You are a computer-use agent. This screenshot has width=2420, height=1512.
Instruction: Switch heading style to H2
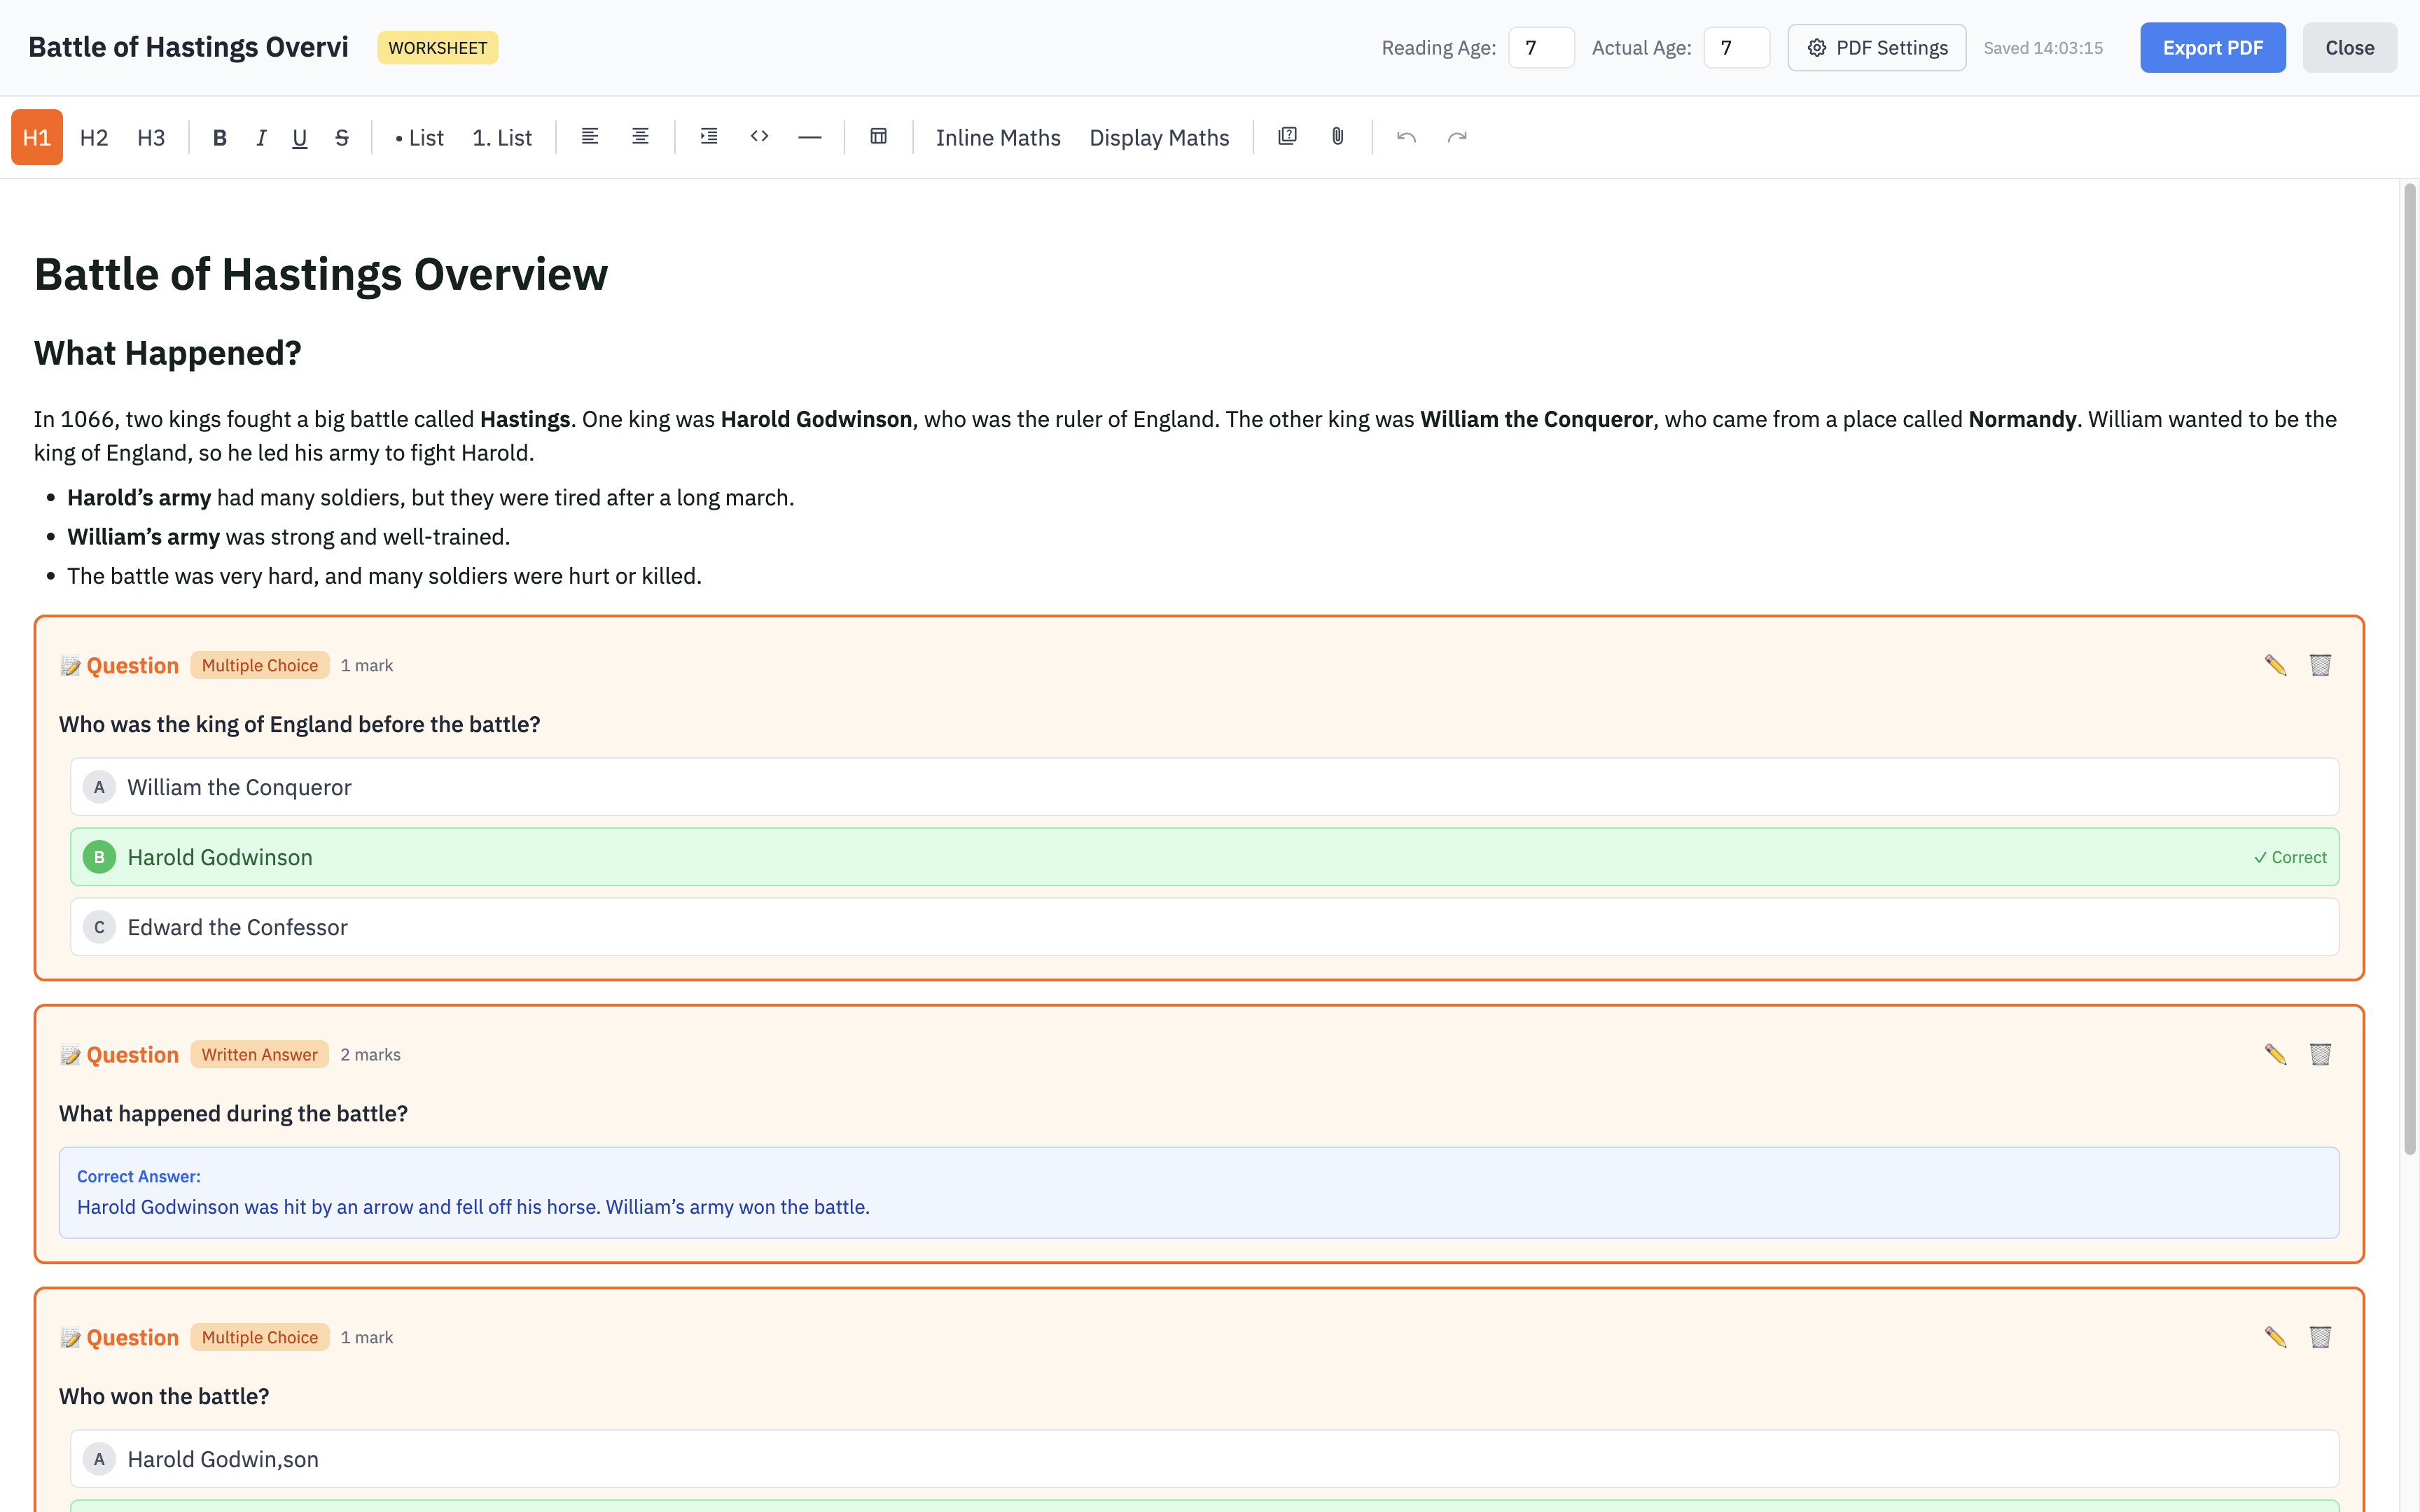pos(93,137)
